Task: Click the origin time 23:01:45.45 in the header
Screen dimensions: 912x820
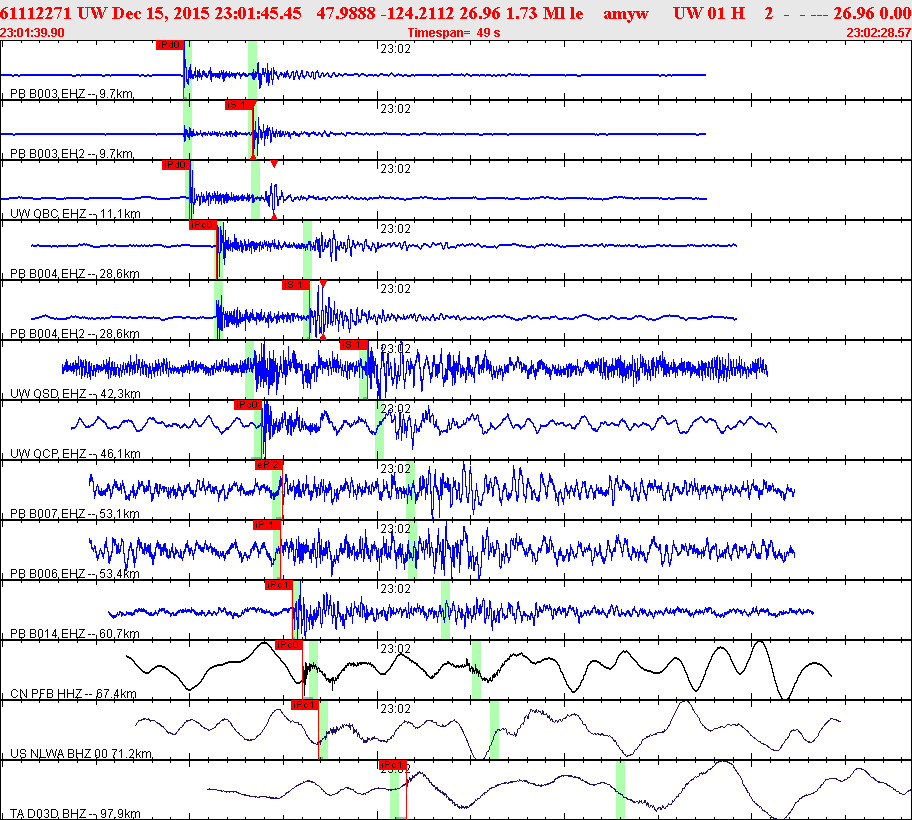Action: [x=258, y=13]
